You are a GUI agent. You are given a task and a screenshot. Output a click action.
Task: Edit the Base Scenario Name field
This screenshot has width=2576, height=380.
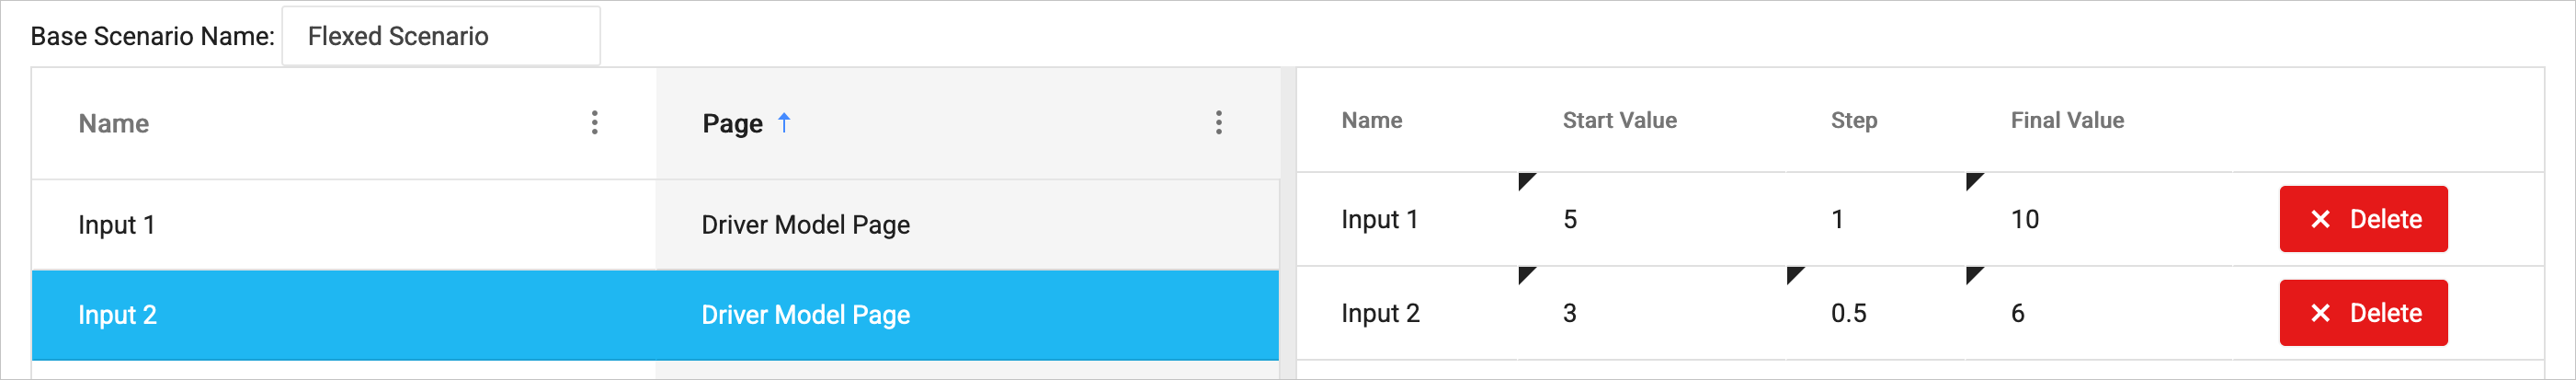point(441,36)
